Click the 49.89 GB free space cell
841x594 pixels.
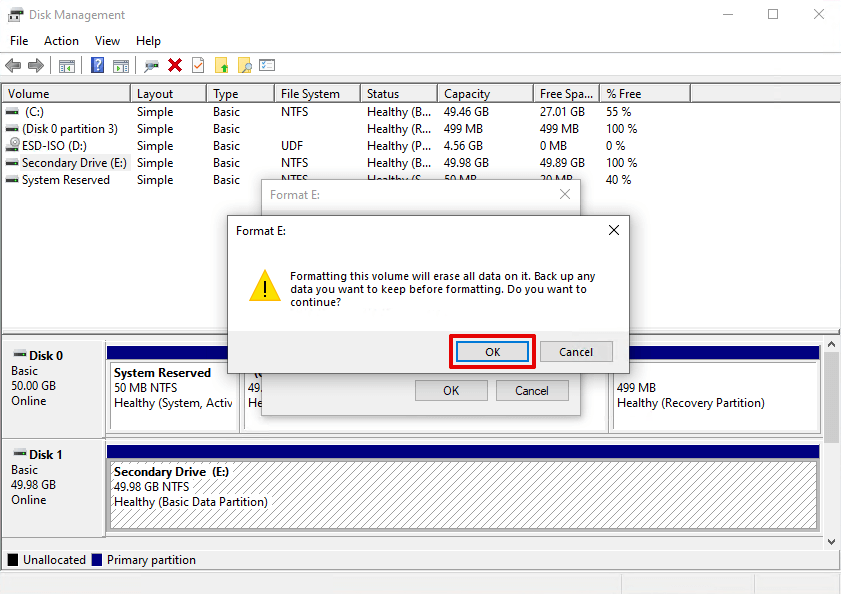click(x=562, y=163)
